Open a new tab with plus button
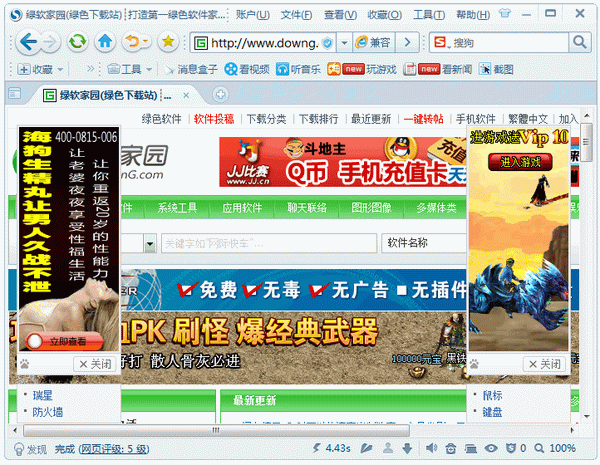The width and height of the screenshot is (600, 465). [x=220, y=94]
